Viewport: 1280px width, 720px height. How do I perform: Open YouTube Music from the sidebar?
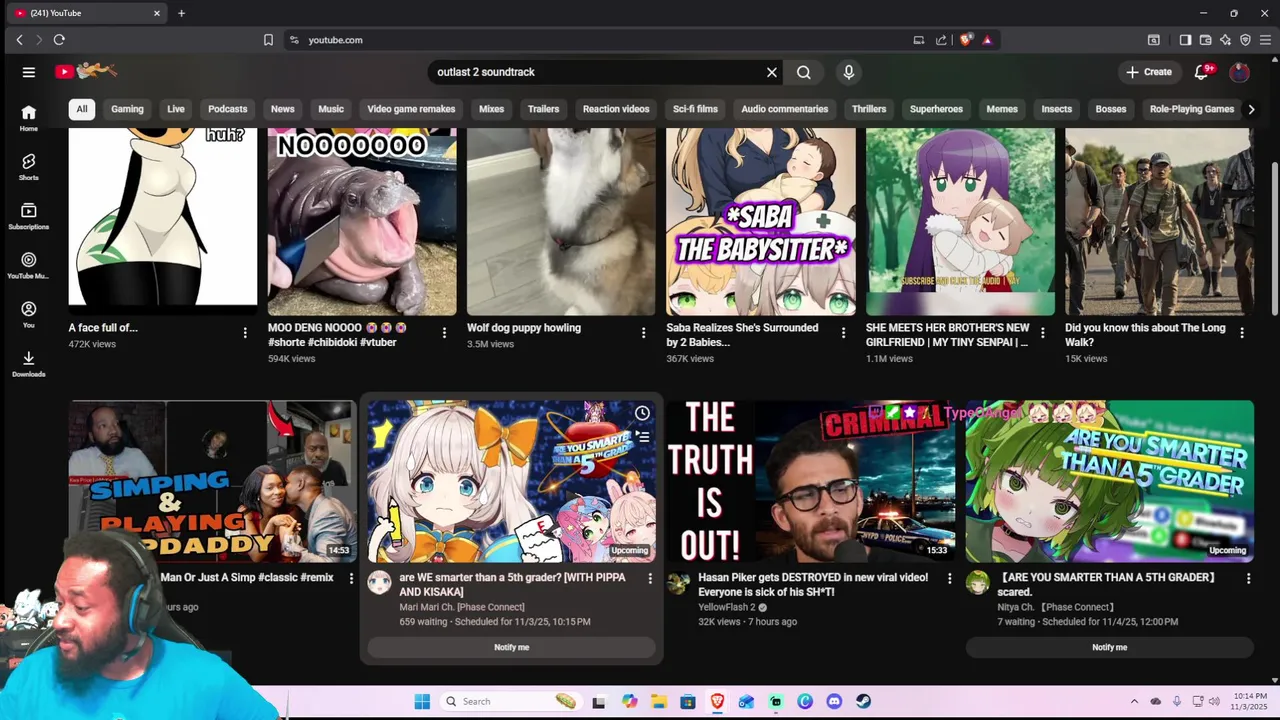(28, 265)
